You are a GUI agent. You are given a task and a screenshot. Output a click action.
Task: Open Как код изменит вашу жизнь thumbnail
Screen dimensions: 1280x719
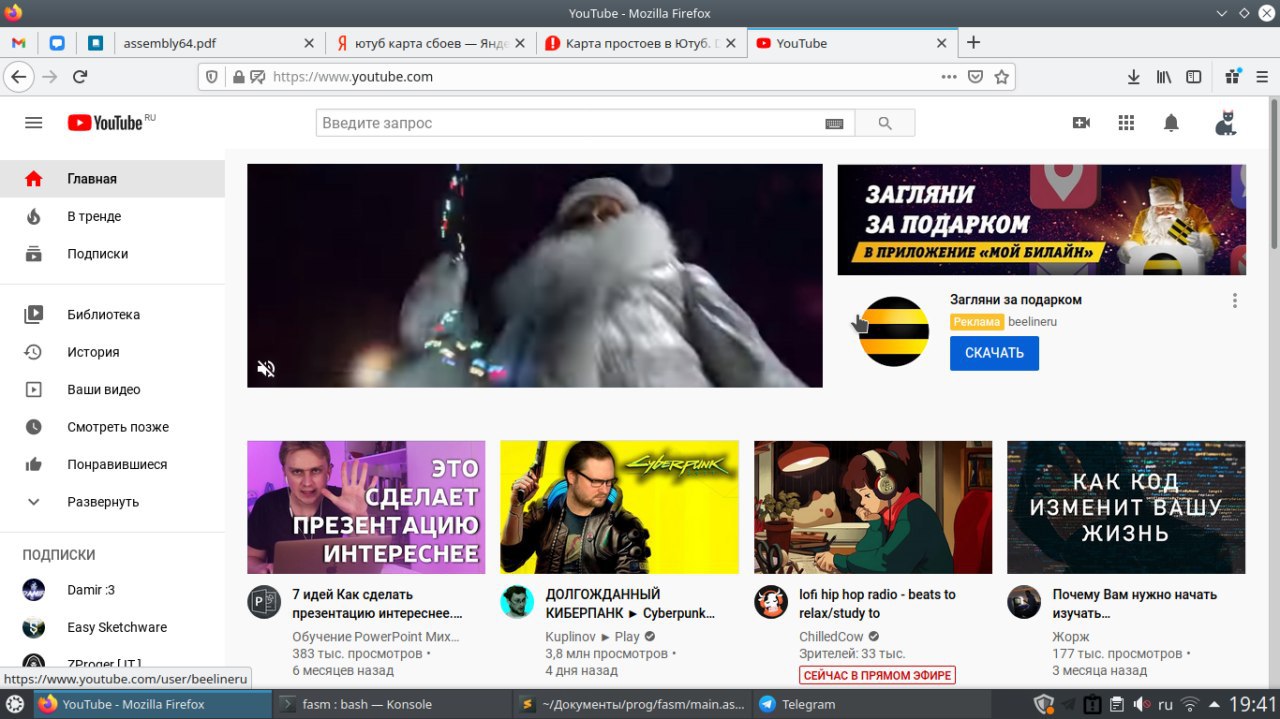coord(1126,507)
